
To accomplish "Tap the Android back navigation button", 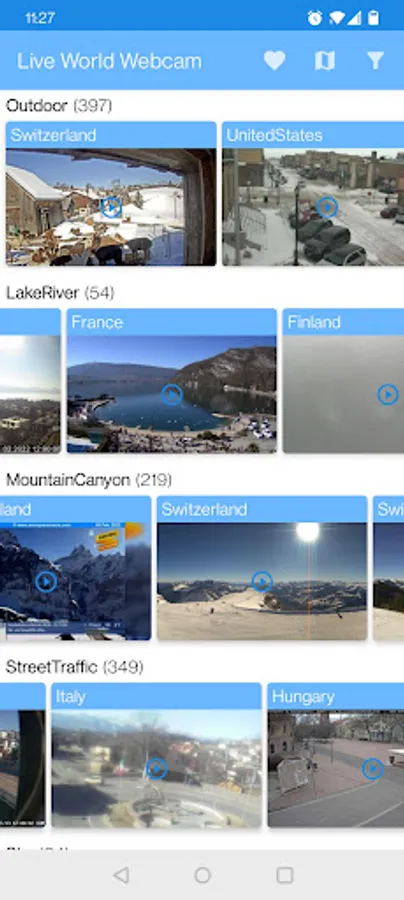I will coord(121,875).
